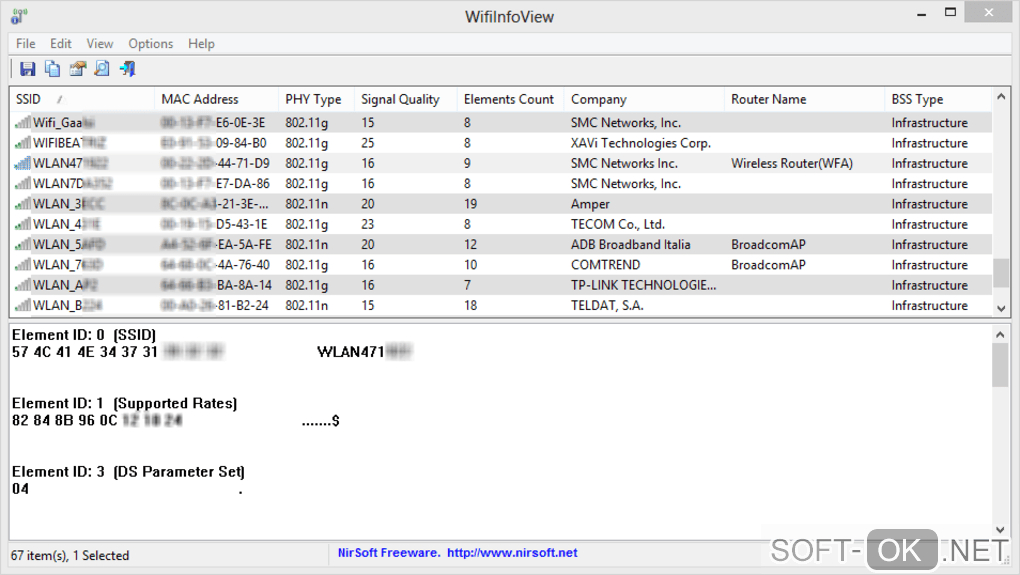Click the MAC ending BA-8A-14

[215, 285]
